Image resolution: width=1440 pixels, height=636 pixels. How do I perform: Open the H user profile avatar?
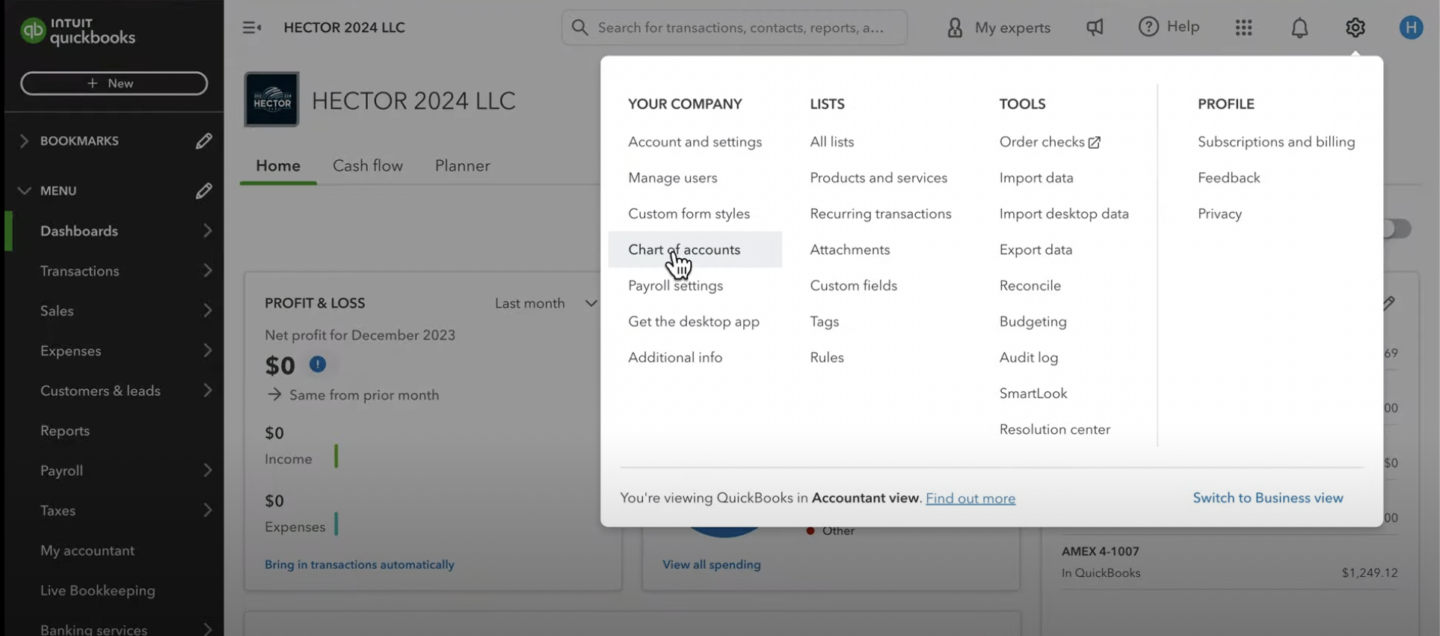[1411, 28]
